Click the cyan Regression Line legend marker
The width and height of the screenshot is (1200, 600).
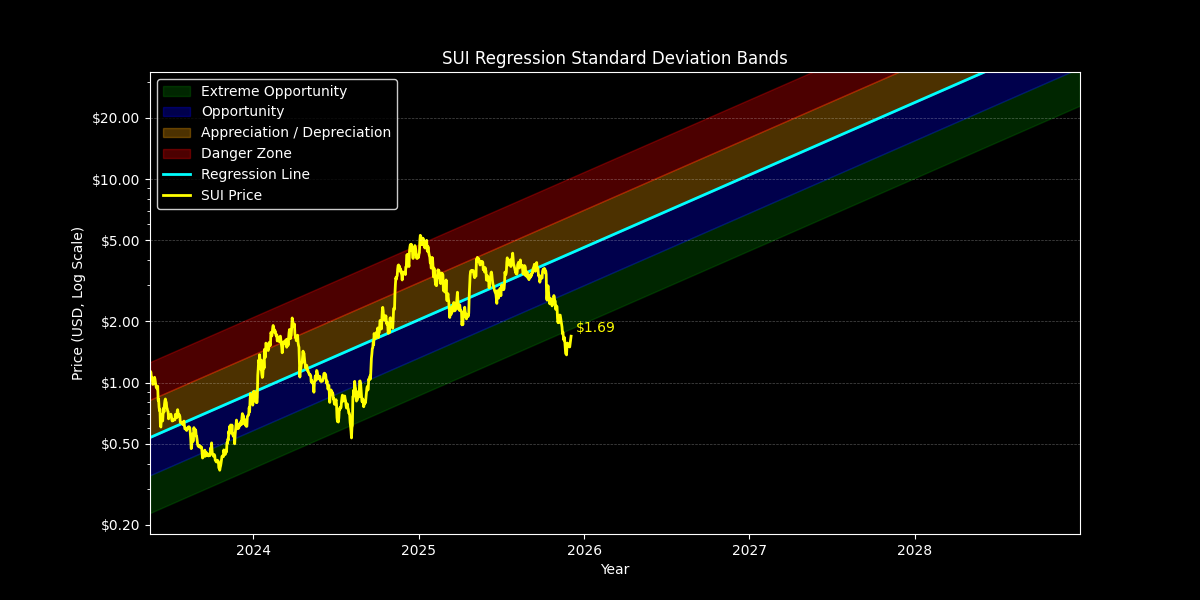pos(175,174)
